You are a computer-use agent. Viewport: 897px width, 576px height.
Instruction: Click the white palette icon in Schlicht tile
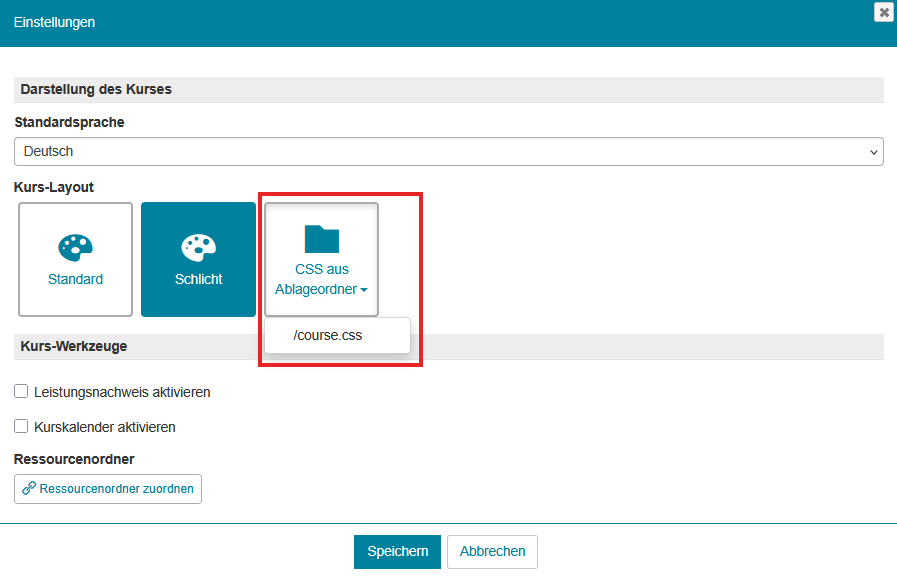(x=198, y=247)
